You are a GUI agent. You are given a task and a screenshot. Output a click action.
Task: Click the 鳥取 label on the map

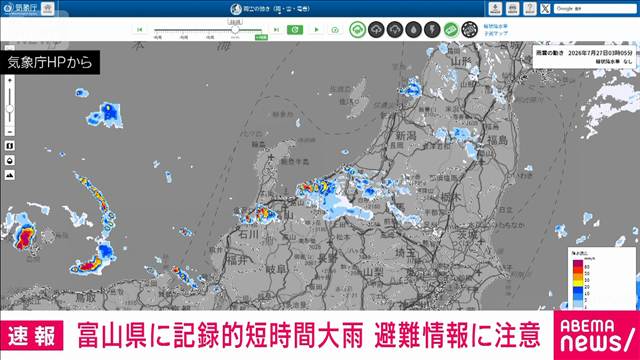click(85, 298)
